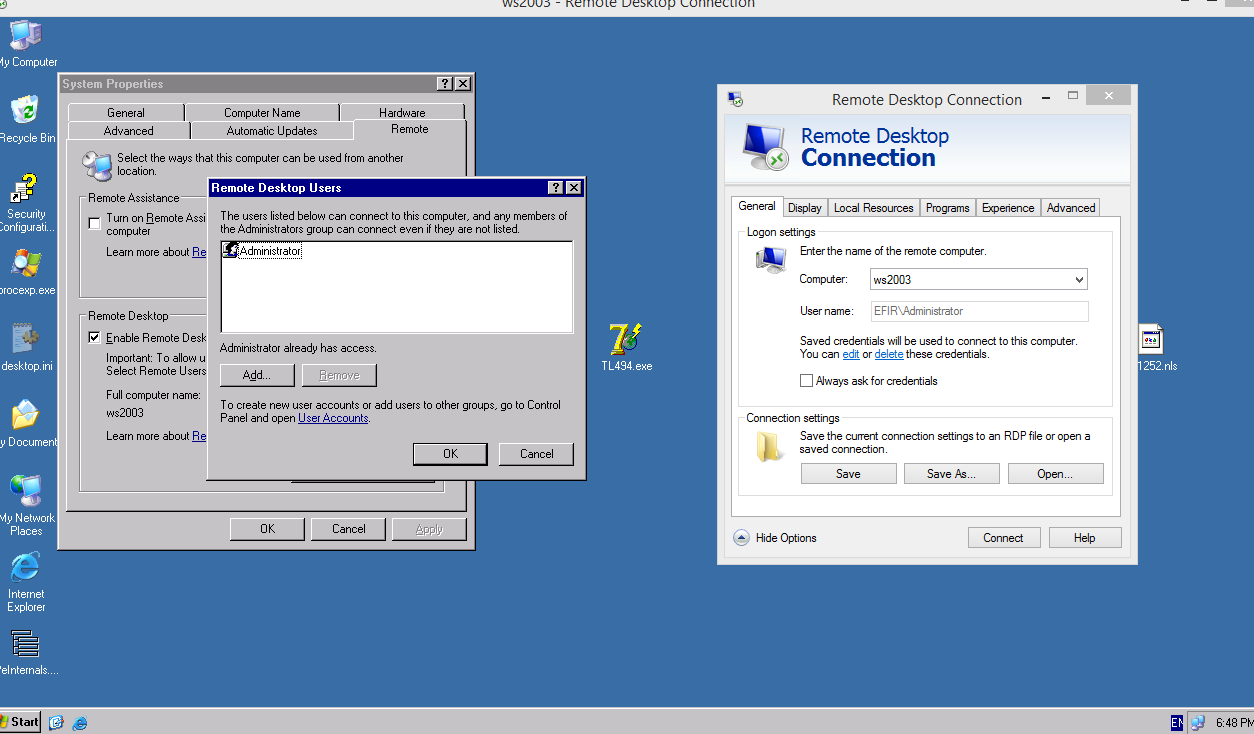The height and width of the screenshot is (734, 1254).
Task: Open the Experience tab
Action: (x=1008, y=208)
